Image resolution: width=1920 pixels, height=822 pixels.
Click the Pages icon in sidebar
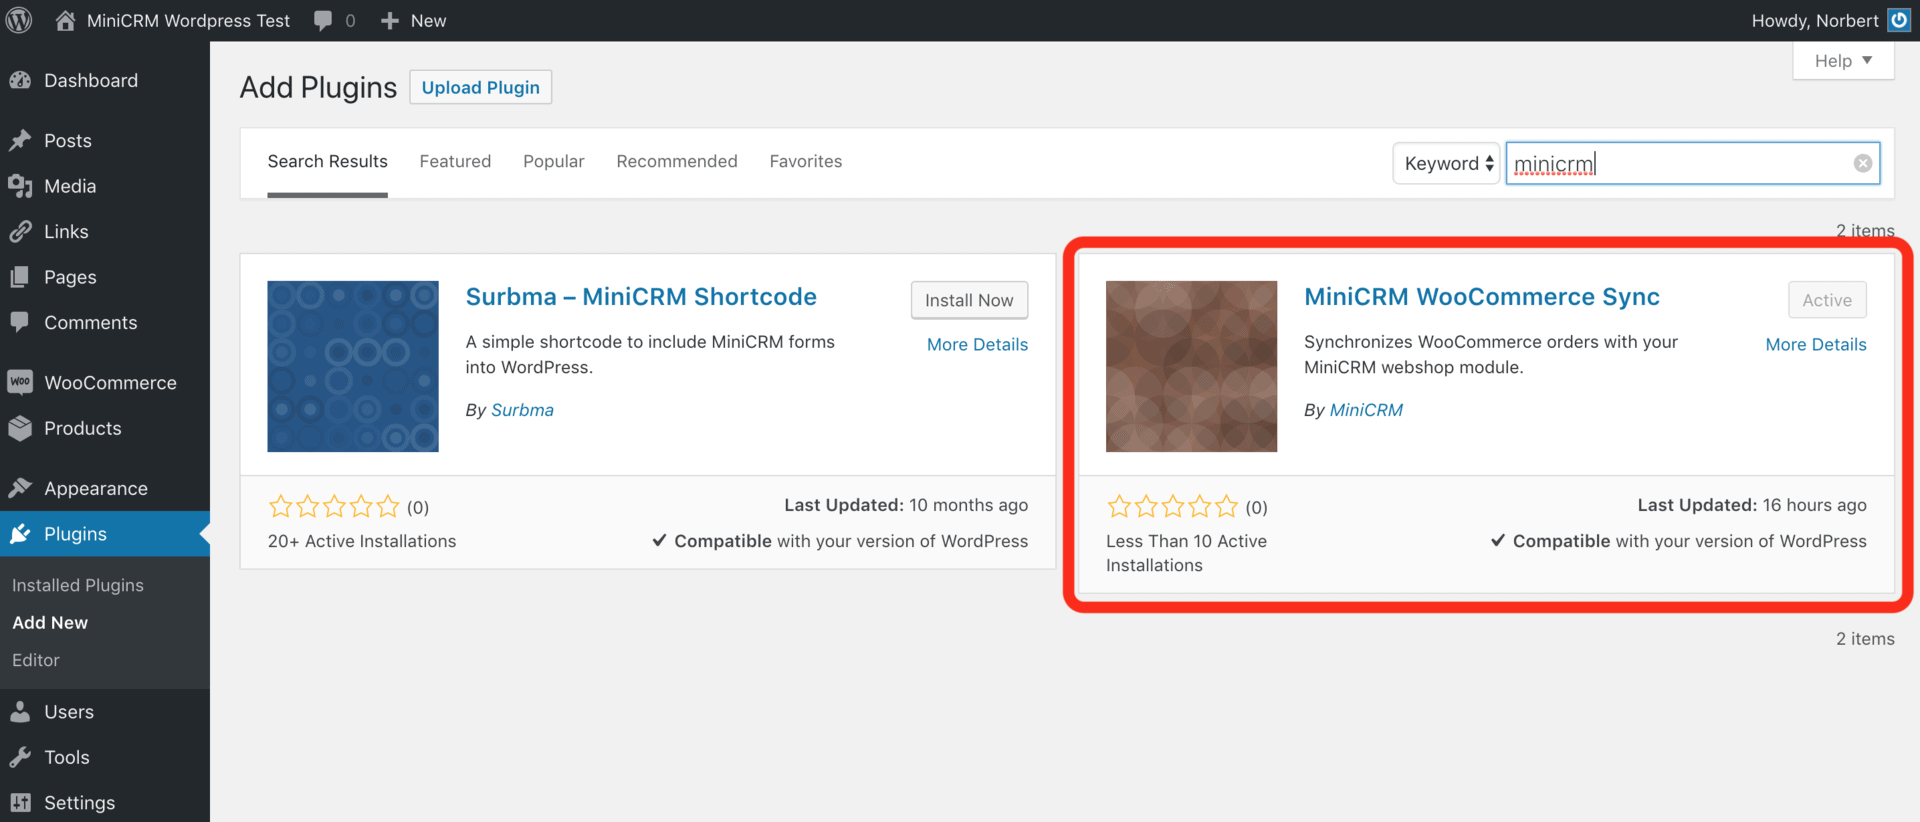(x=20, y=277)
